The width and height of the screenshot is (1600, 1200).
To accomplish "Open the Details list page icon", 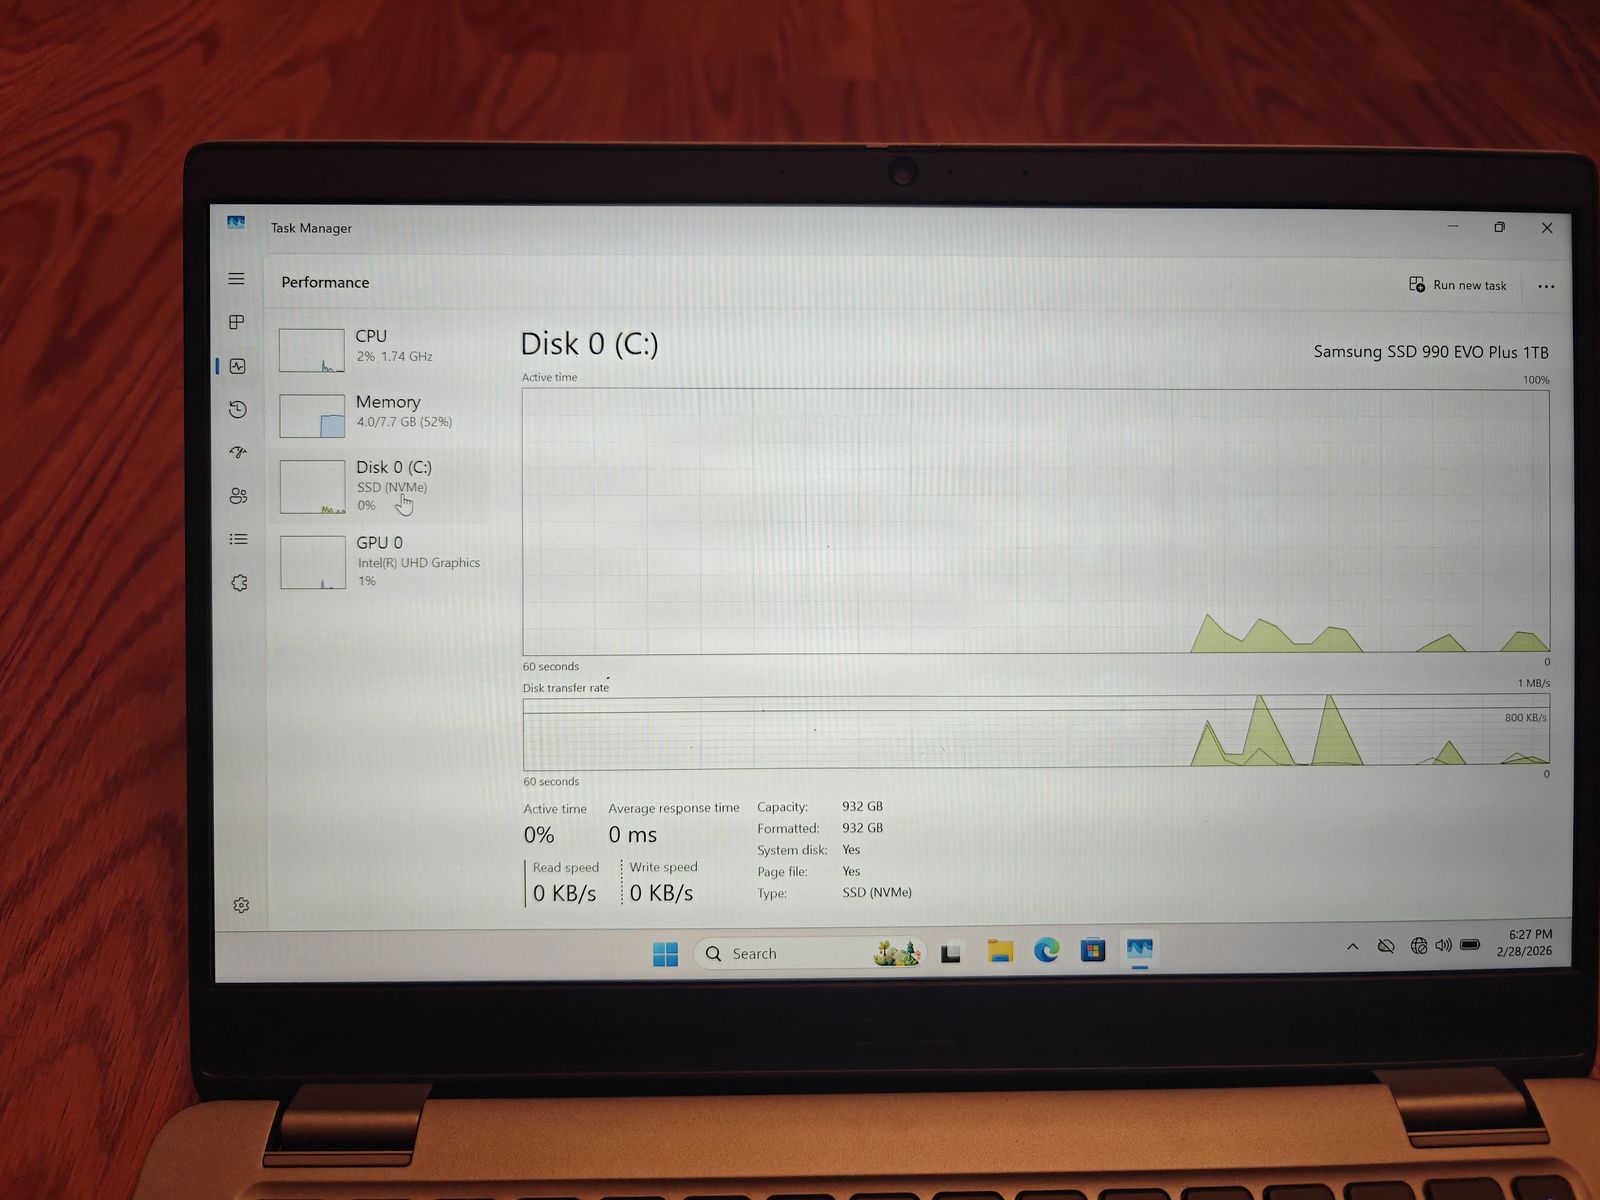I will 238,539.
